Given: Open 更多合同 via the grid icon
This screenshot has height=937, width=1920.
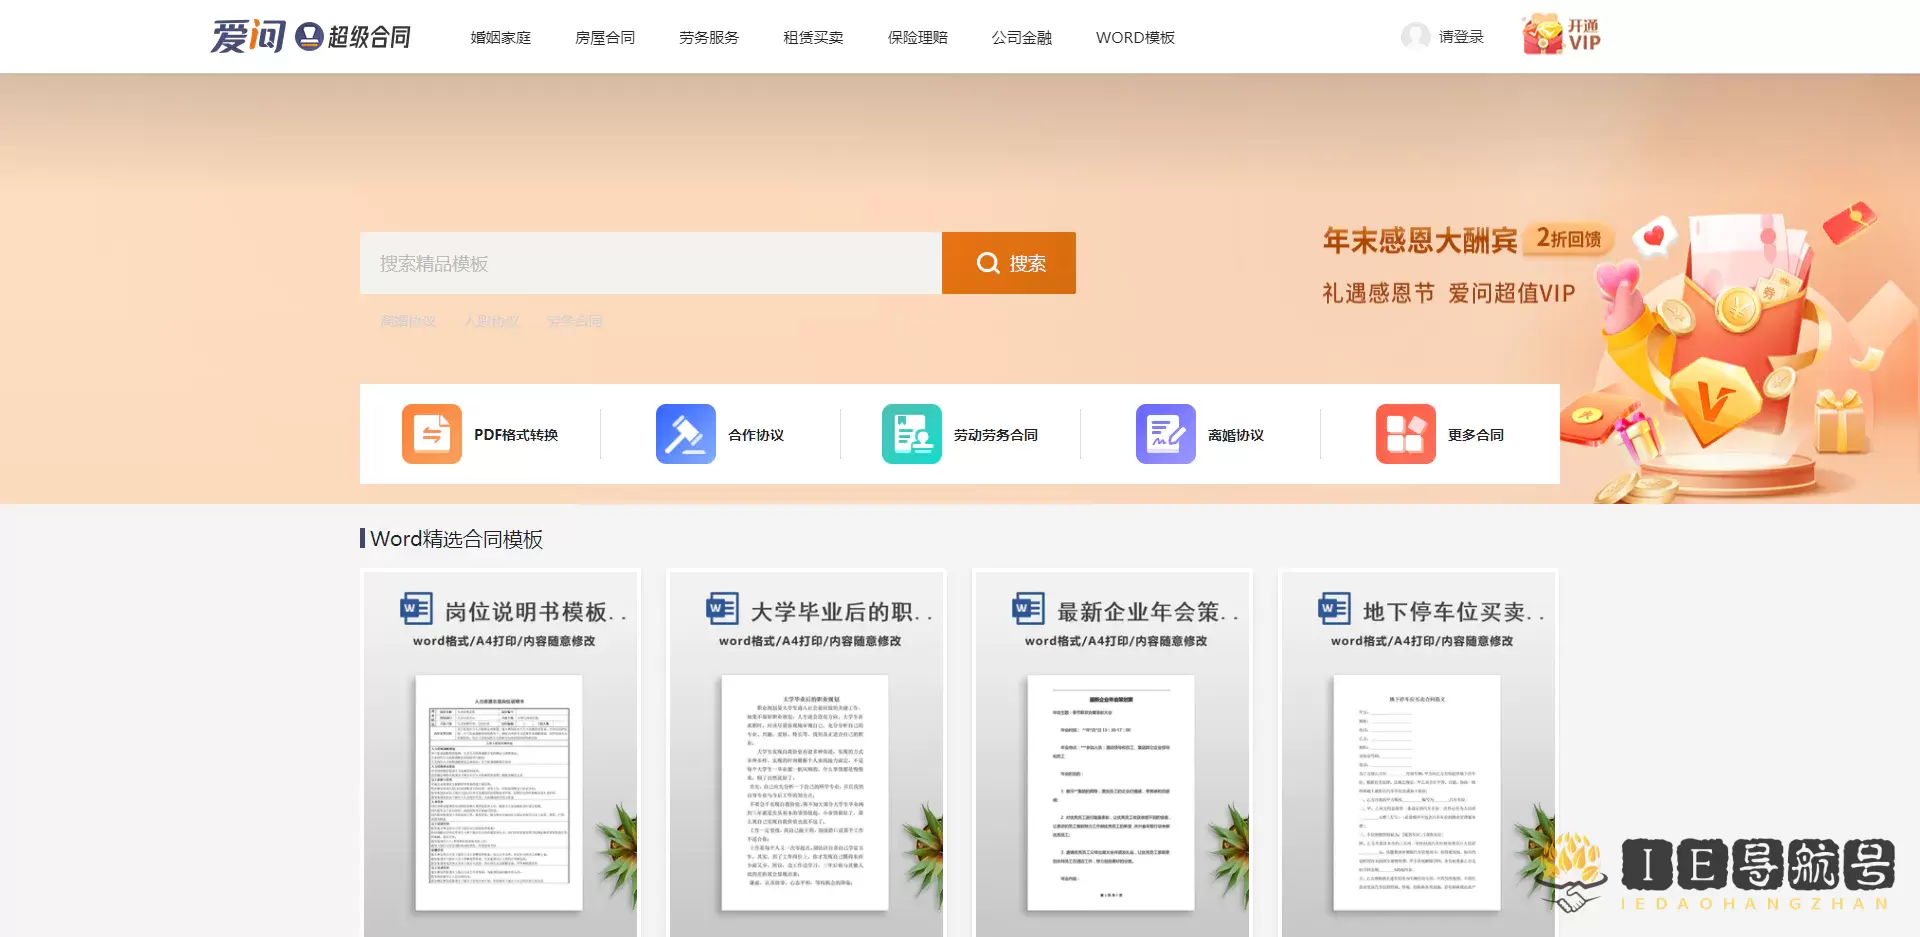Looking at the screenshot, I should [1405, 433].
